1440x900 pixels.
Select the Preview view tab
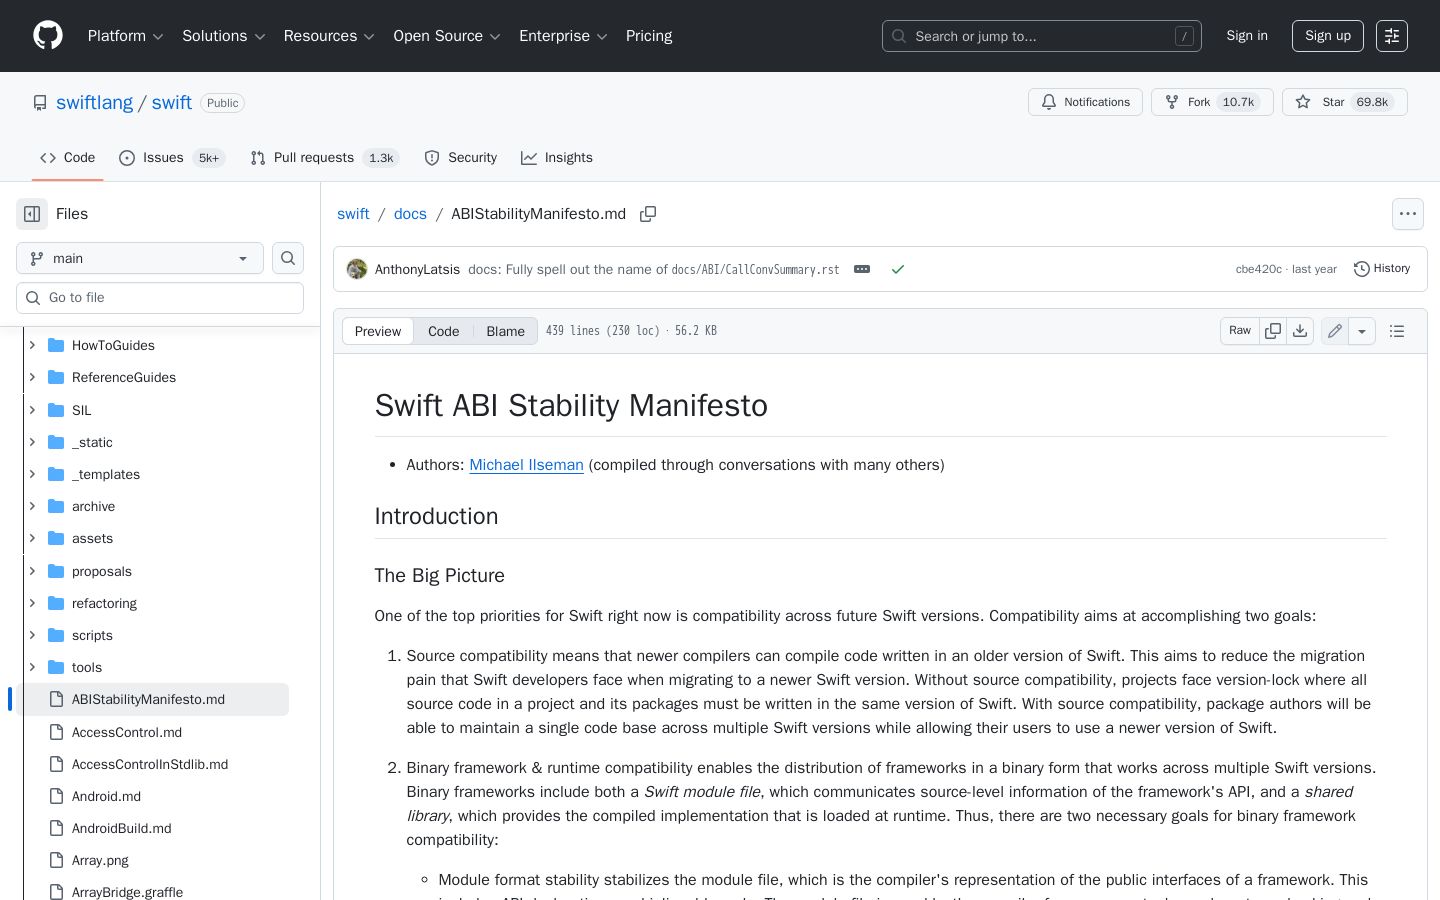click(x=378, y=331)
